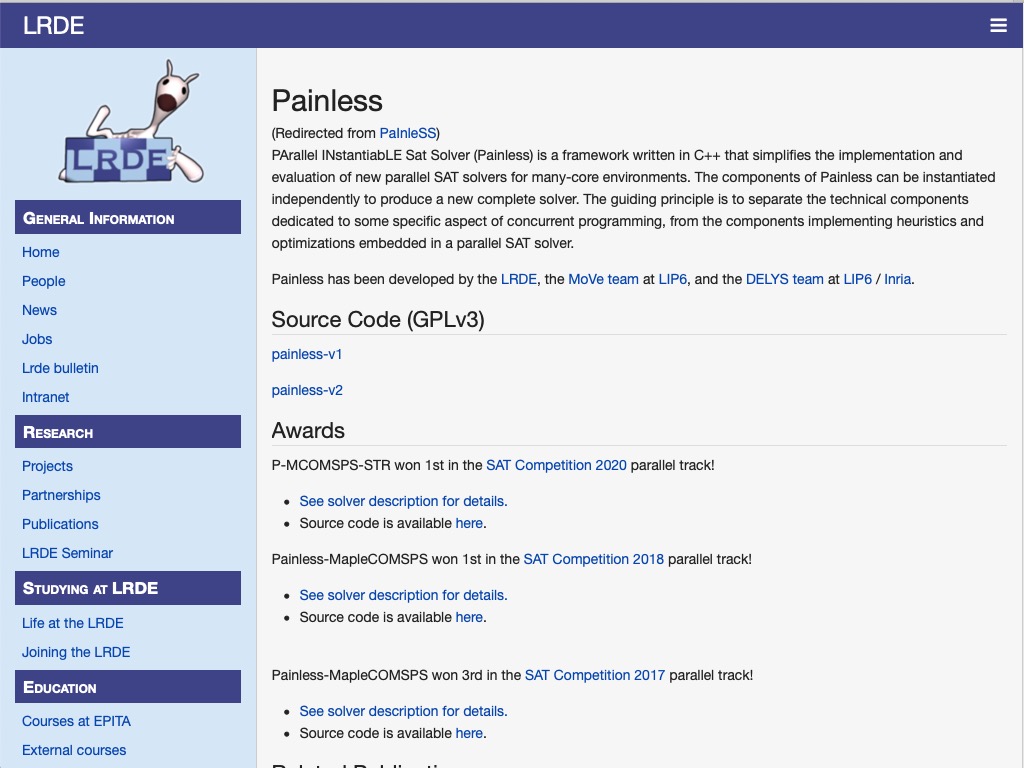Screen dimensions: 1024x768
Task: Visit the News section
Action: (x=39, y=310)
